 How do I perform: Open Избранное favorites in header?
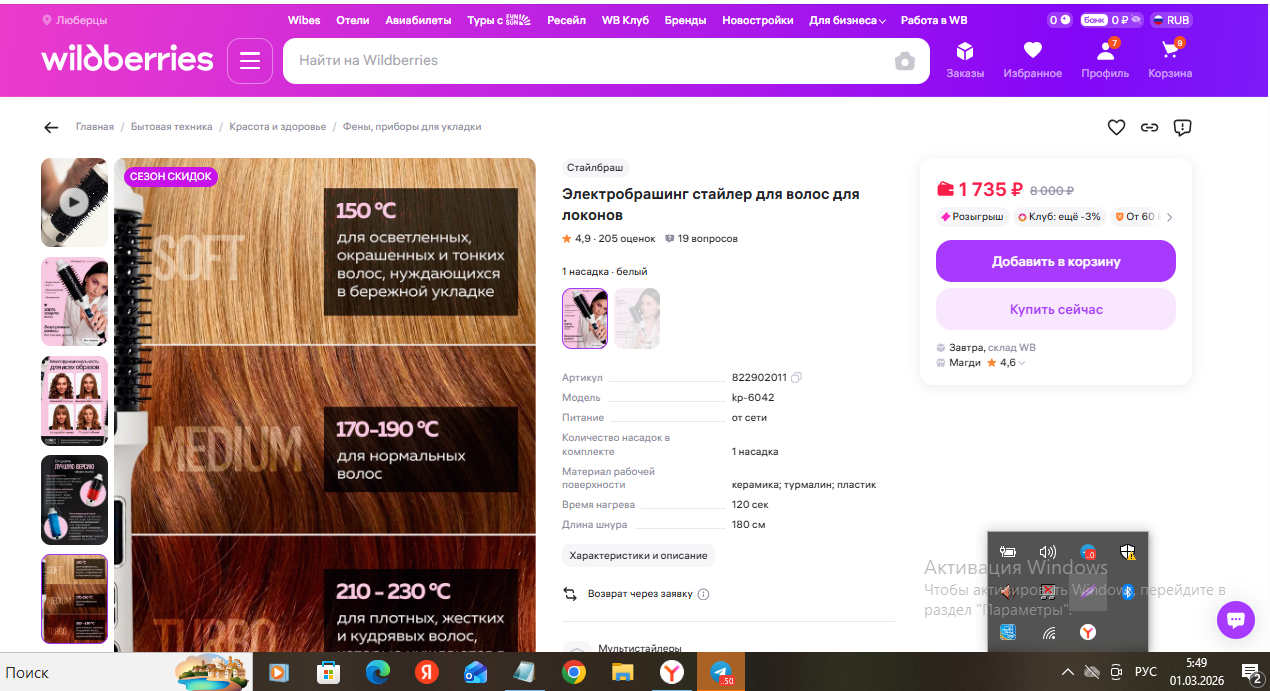[1033, 60]
